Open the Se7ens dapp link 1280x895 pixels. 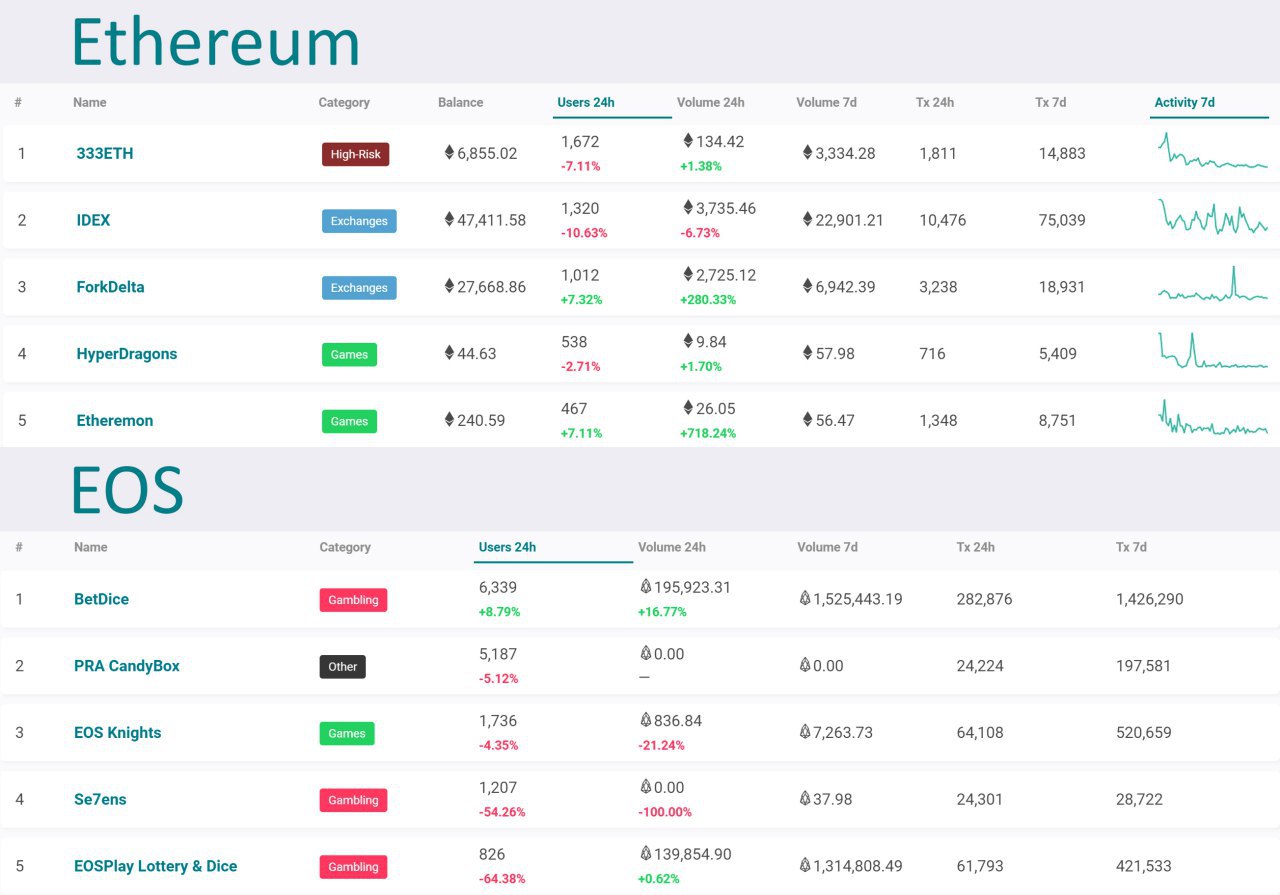[100, 800]
